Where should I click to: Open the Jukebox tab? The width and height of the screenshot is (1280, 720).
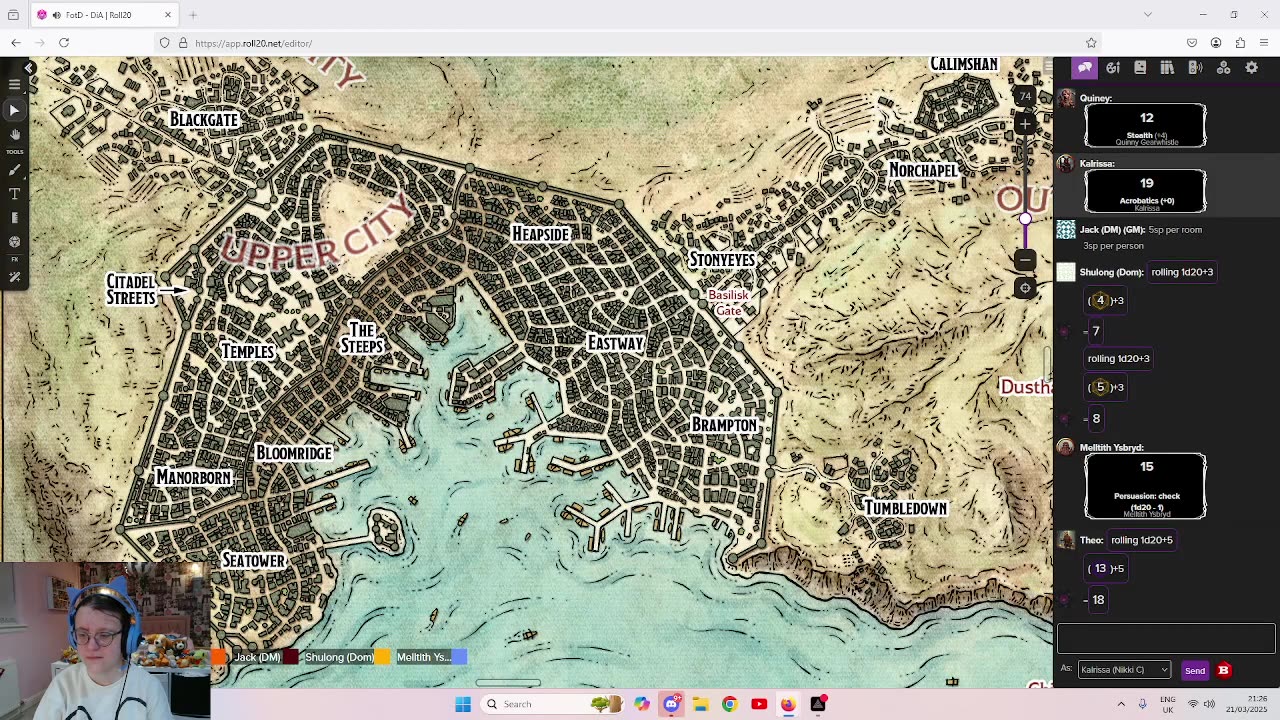point(1195,67)
